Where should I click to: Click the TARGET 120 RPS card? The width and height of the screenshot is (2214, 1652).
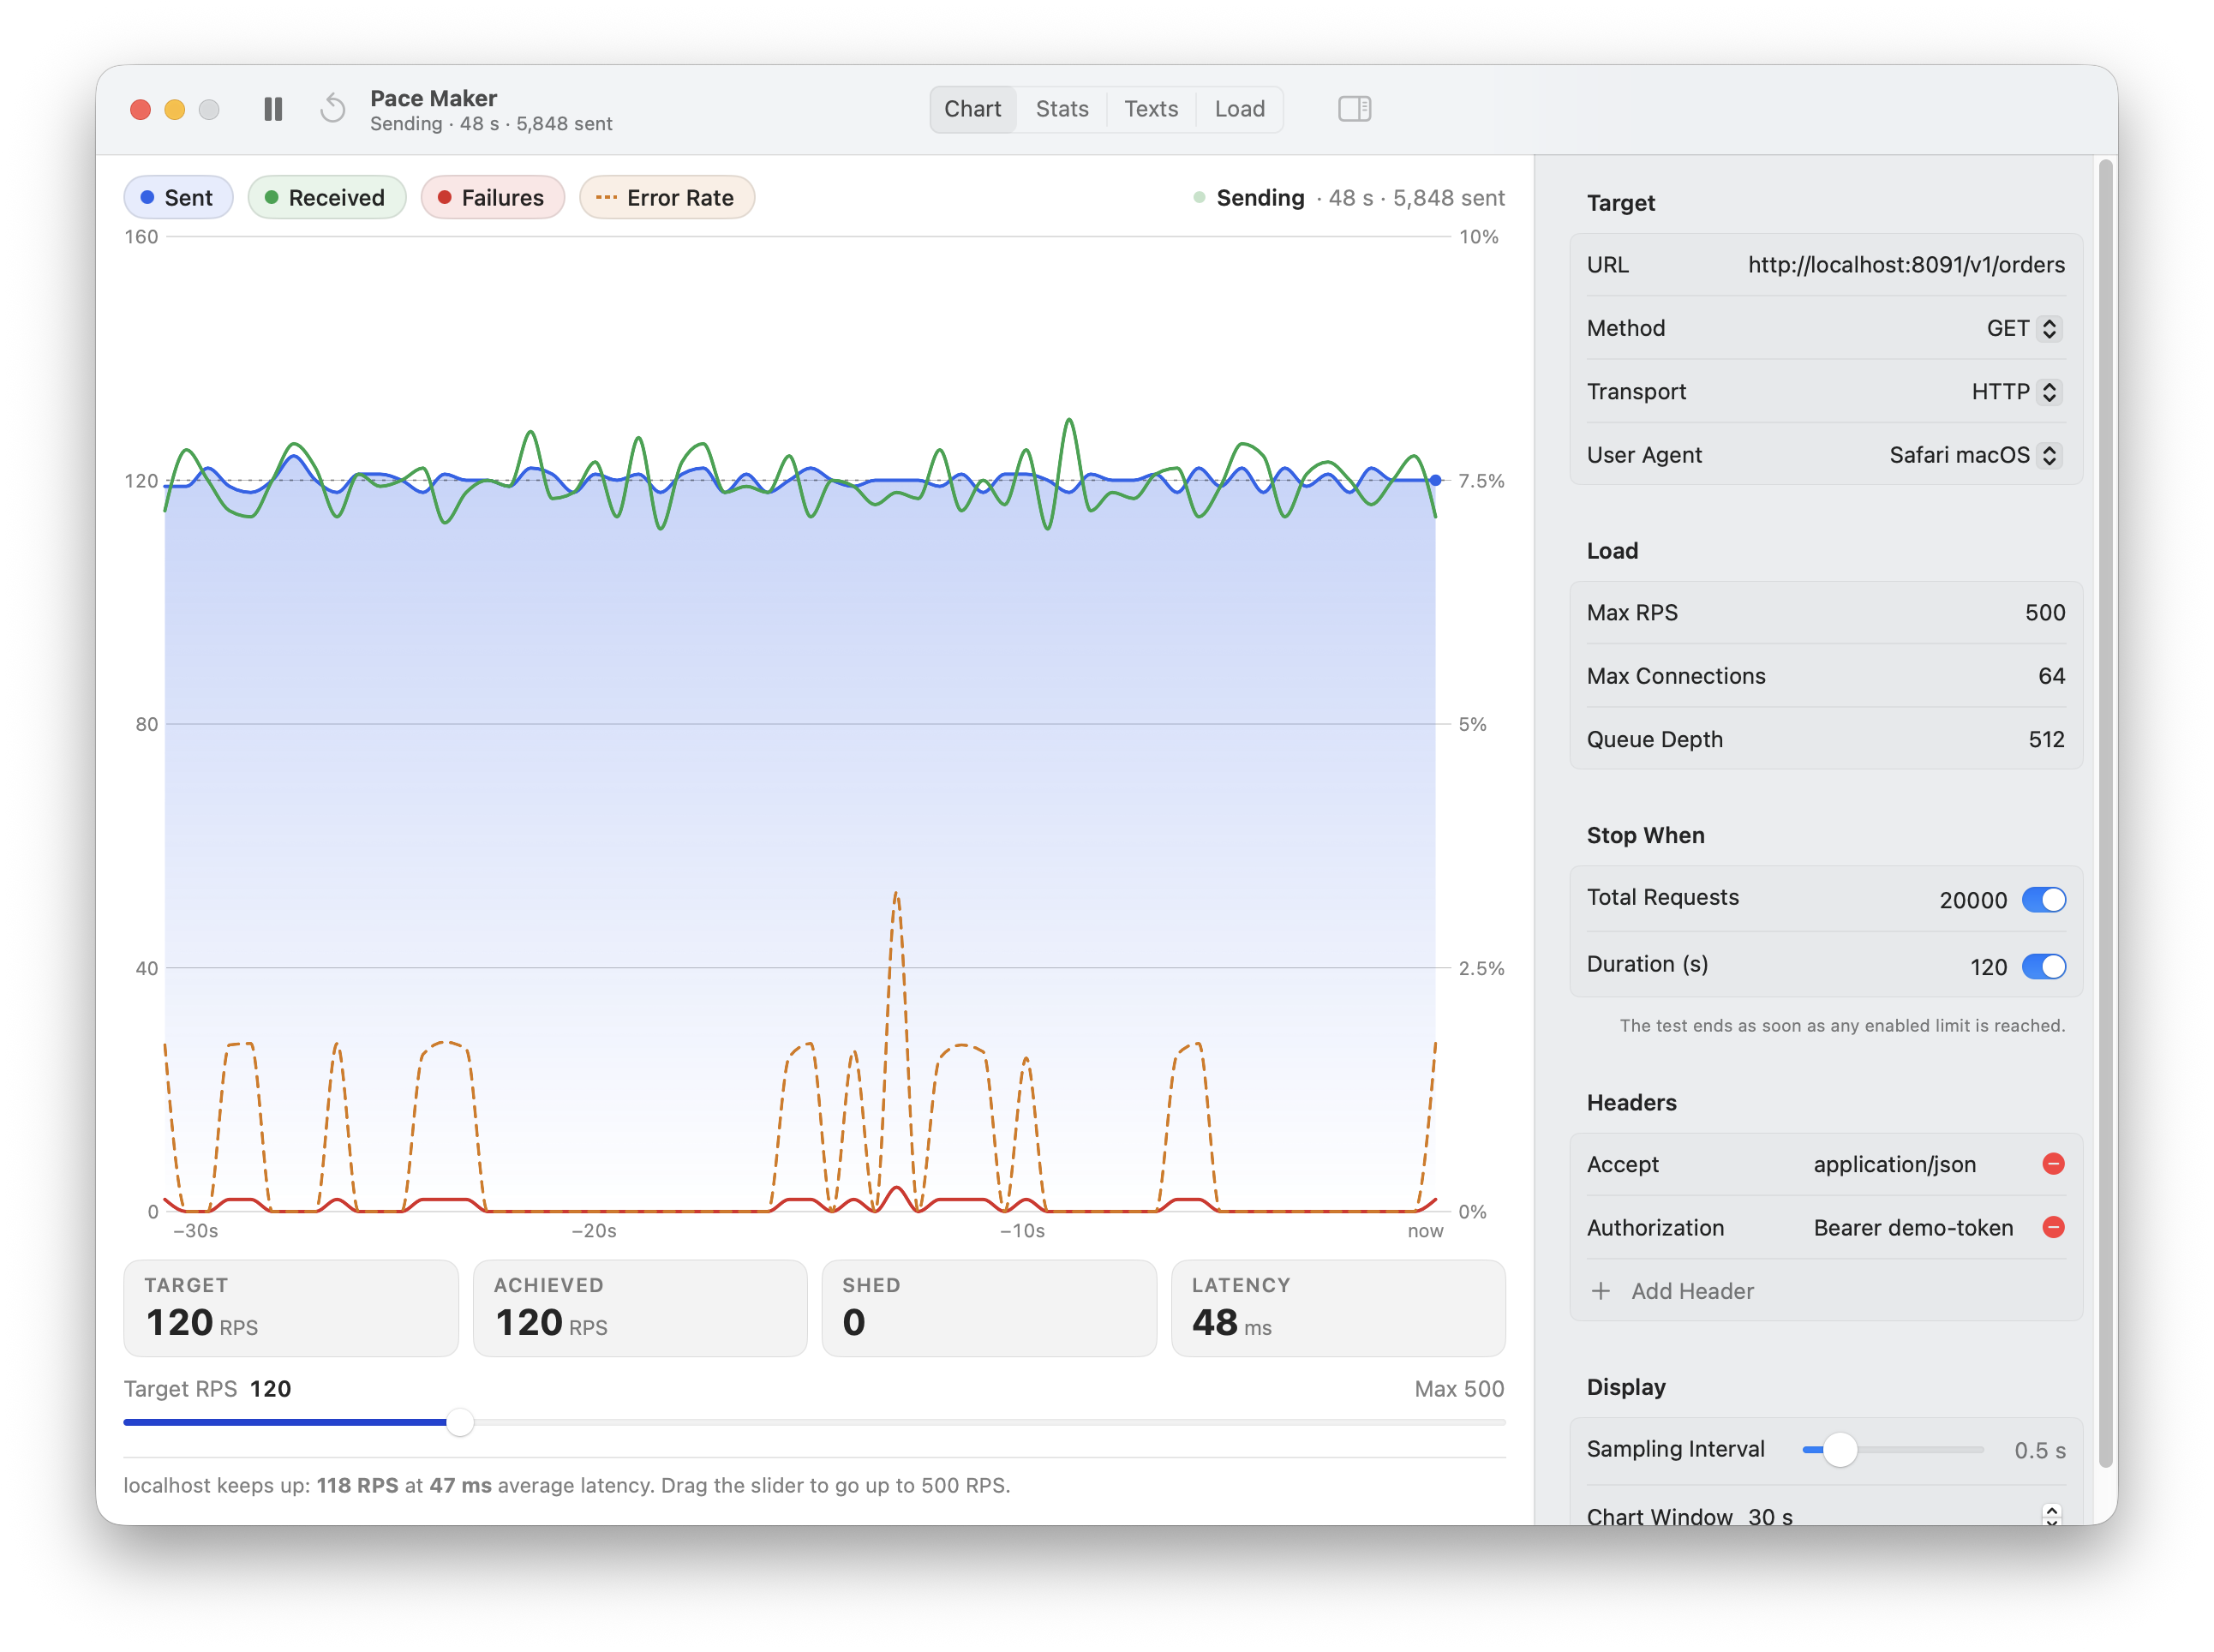pos(291,1308)
